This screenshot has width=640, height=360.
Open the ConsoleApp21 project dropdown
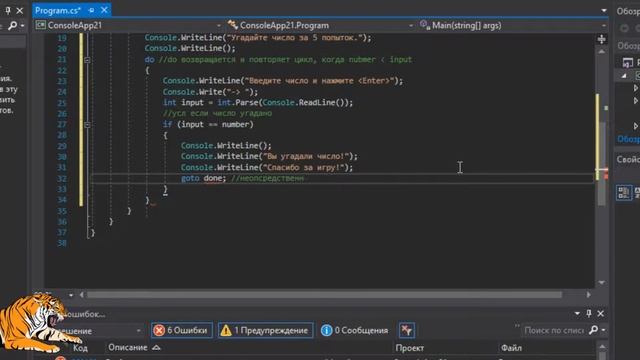click(x=129, y=25)
